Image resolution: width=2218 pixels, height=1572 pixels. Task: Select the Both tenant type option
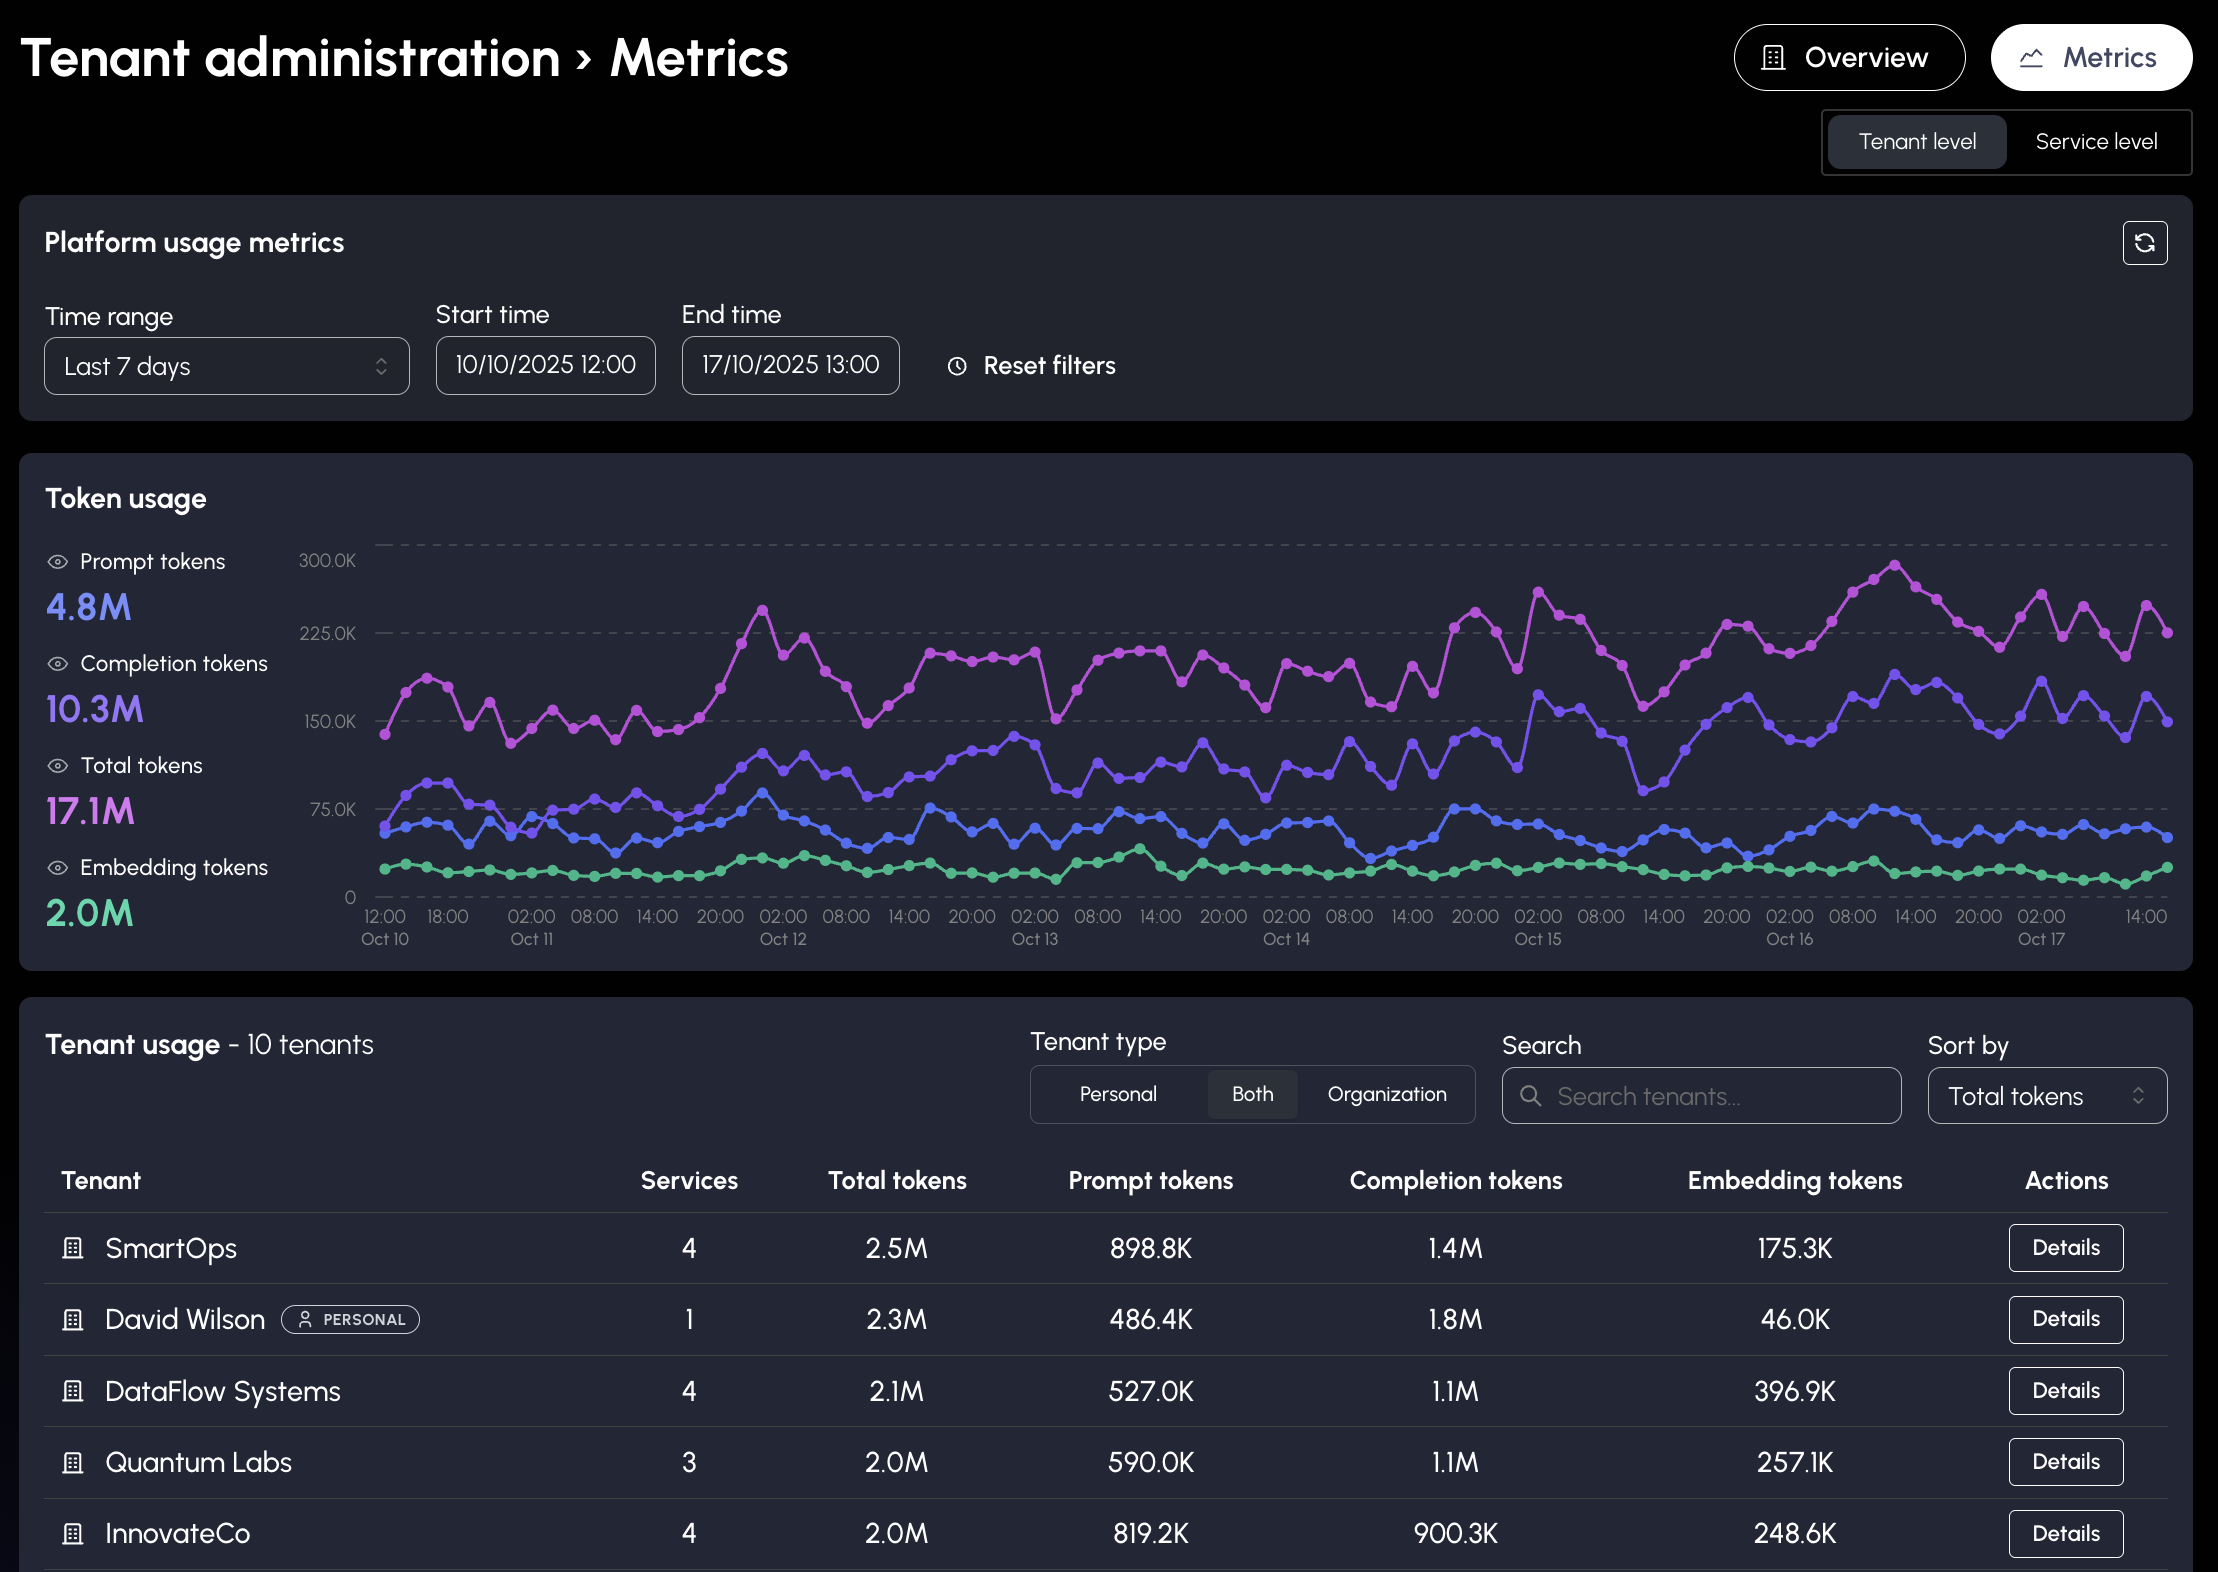pos(1253,1094)
